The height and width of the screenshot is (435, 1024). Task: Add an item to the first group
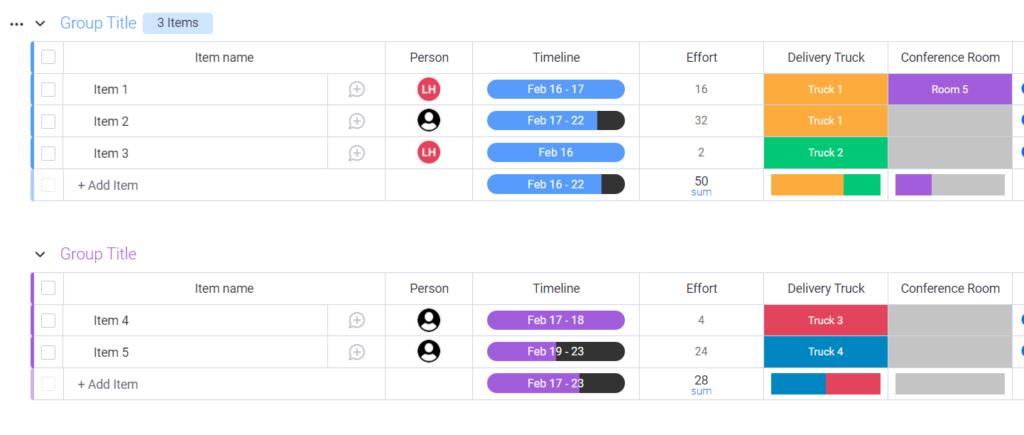[x=108, y=185]
